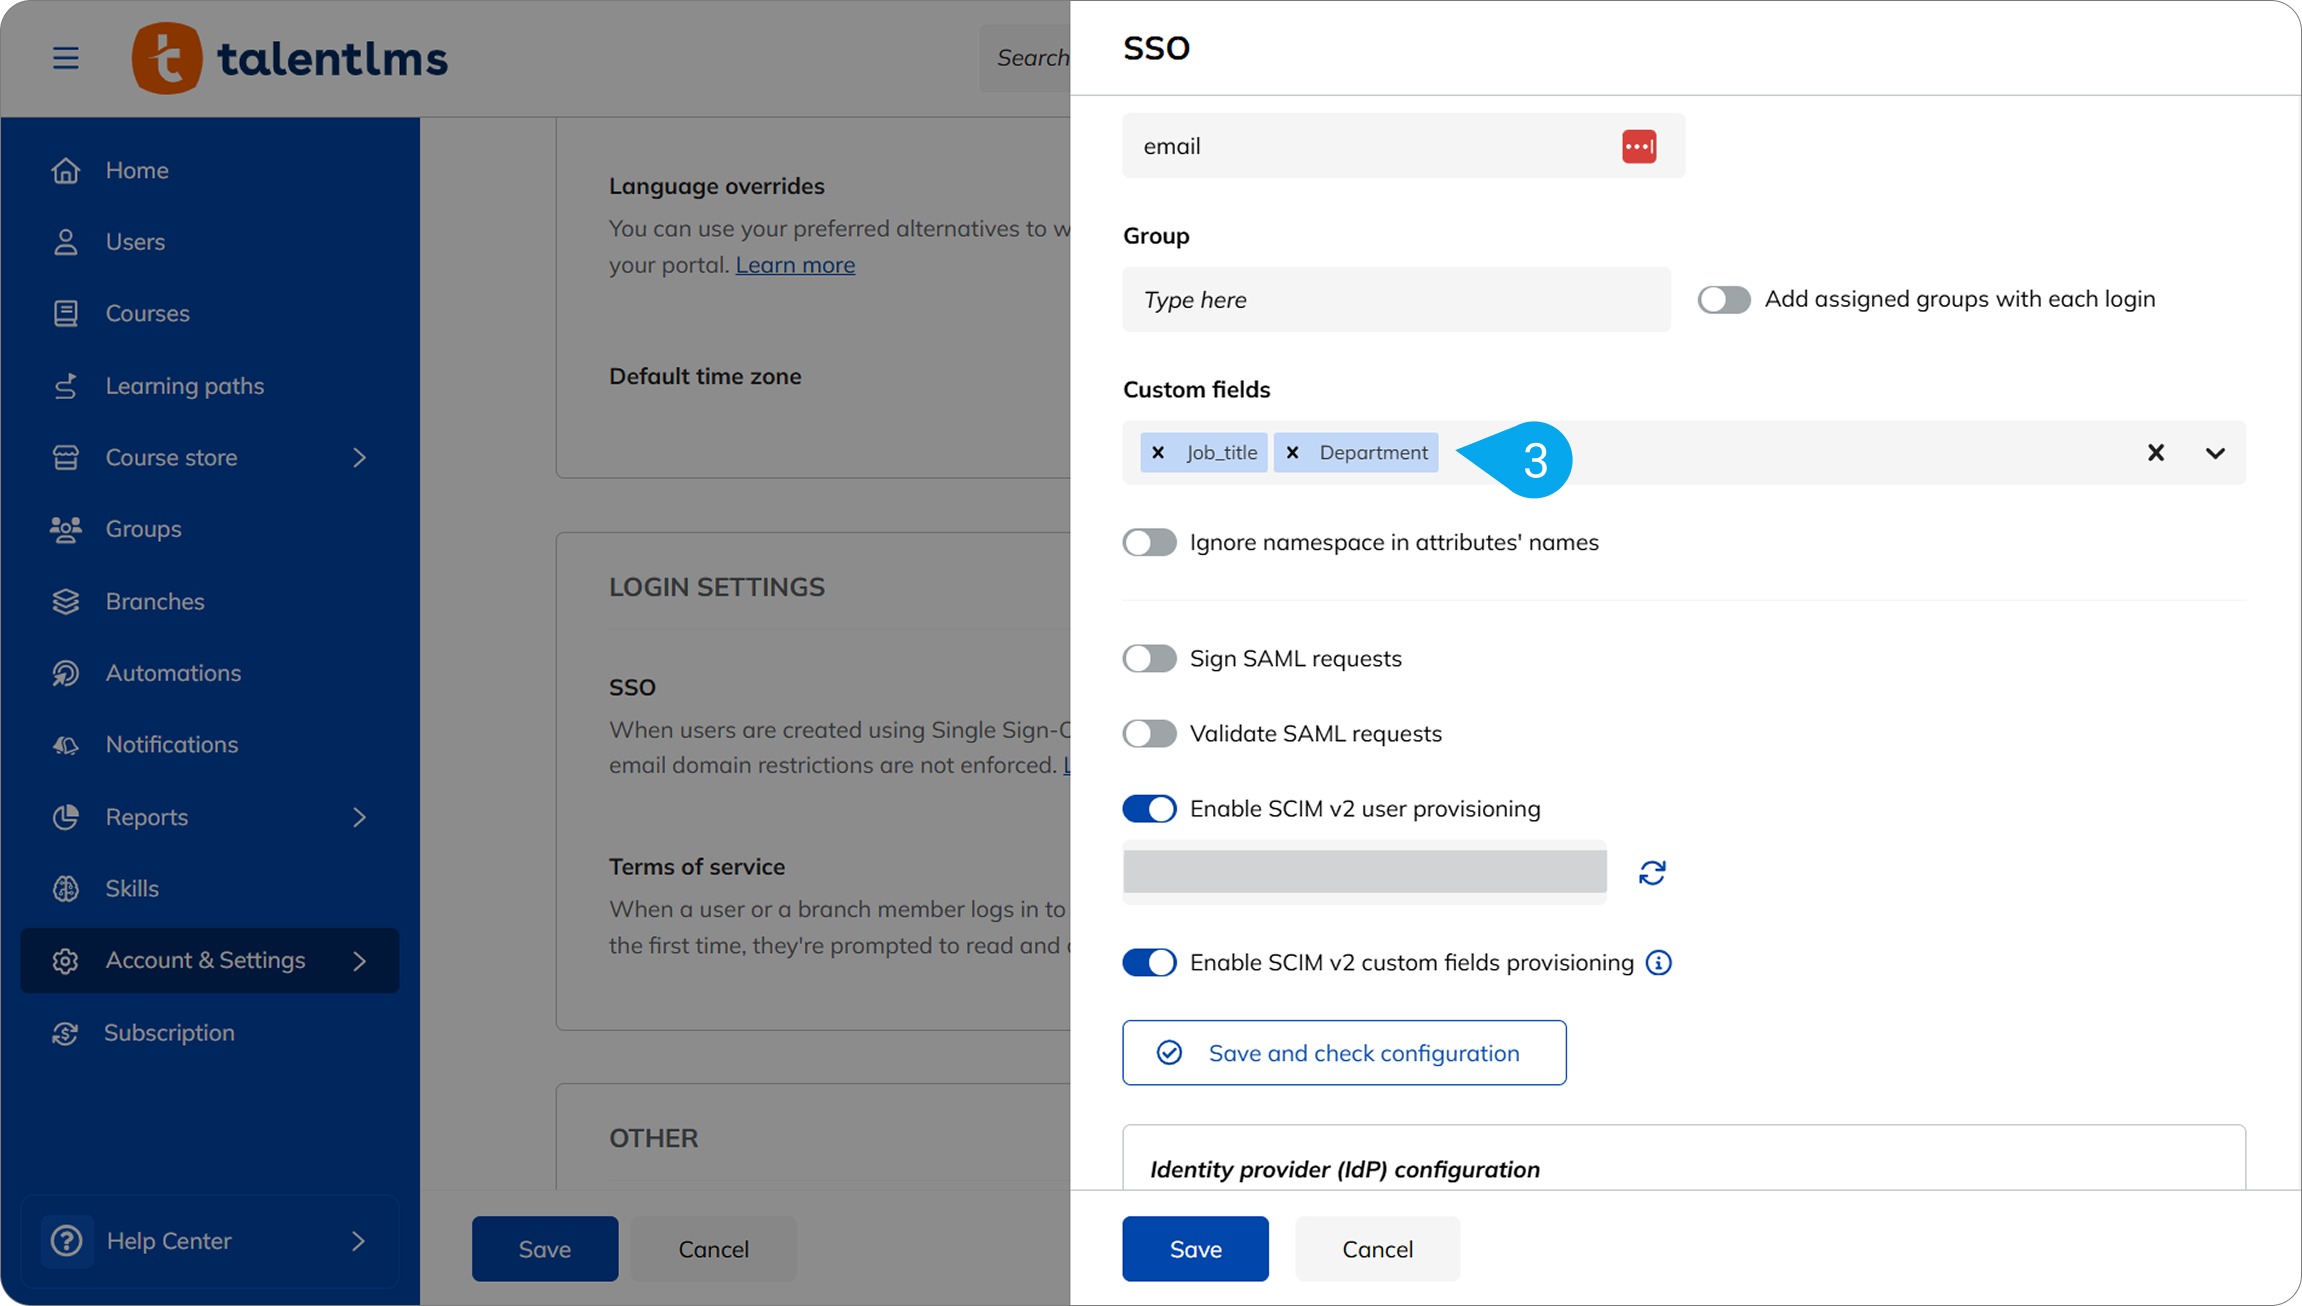Expand the Reports sidebar submenu
The width and height of the screenshot is (2302, 1306).
359,817
